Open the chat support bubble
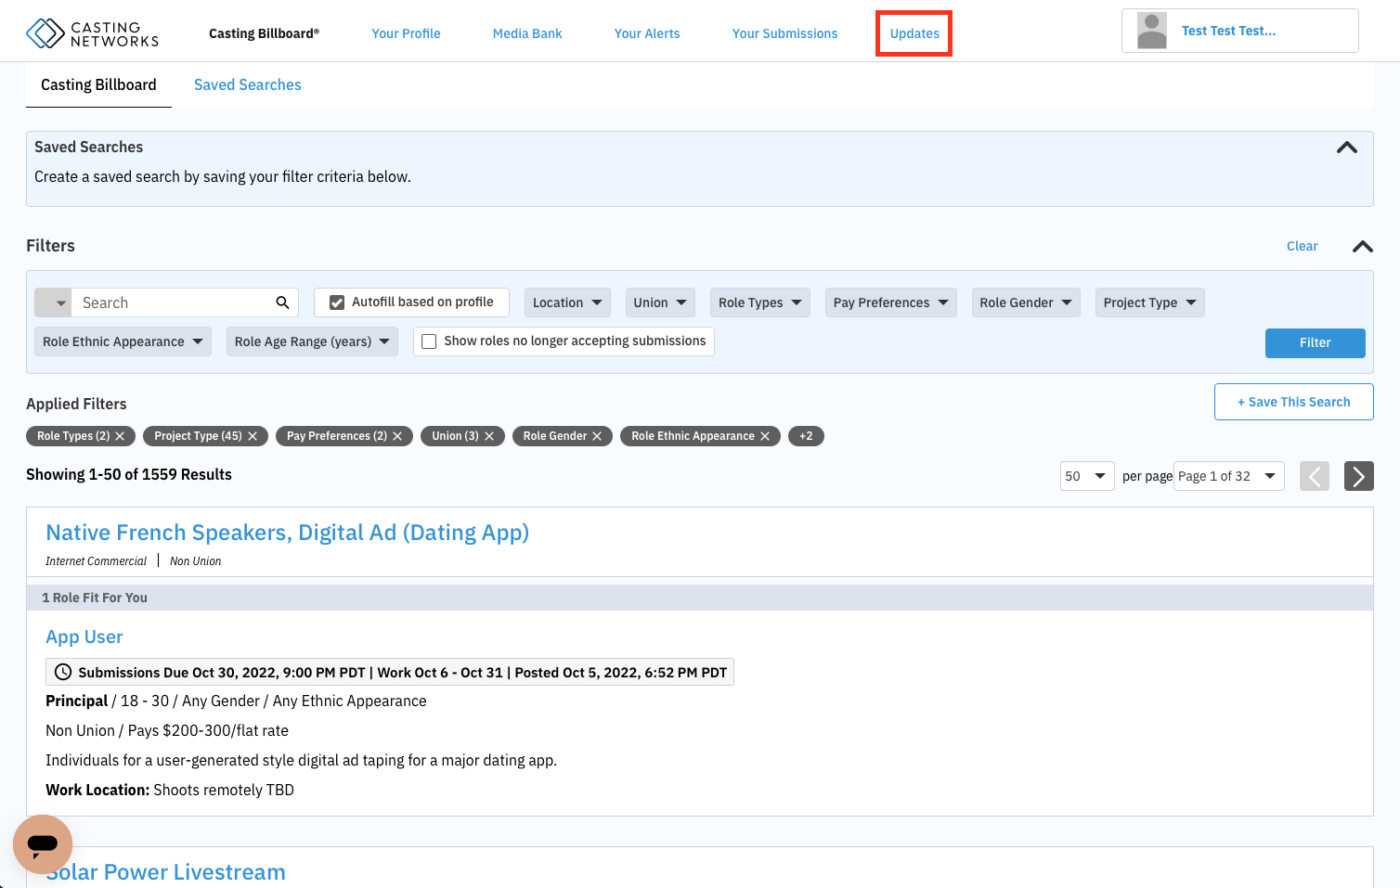The height and width of the screenshot is (888, 1400). [43, 845]
